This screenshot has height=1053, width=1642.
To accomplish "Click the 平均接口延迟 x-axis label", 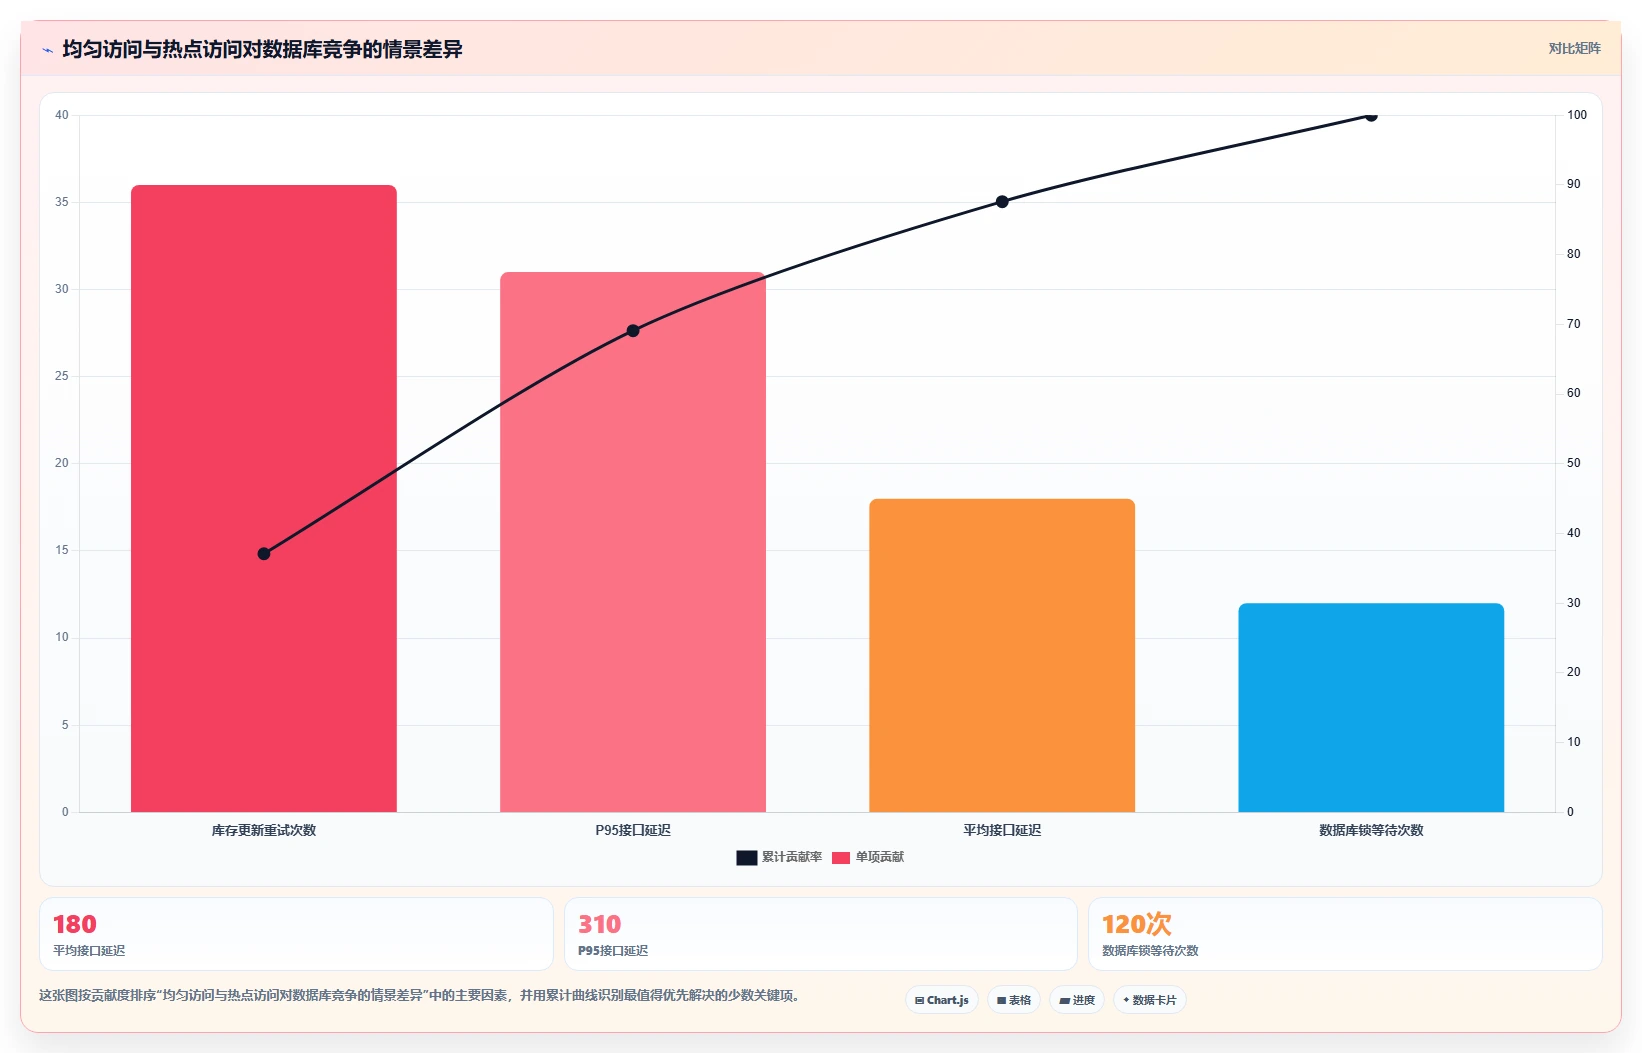I will [1002, 830].
